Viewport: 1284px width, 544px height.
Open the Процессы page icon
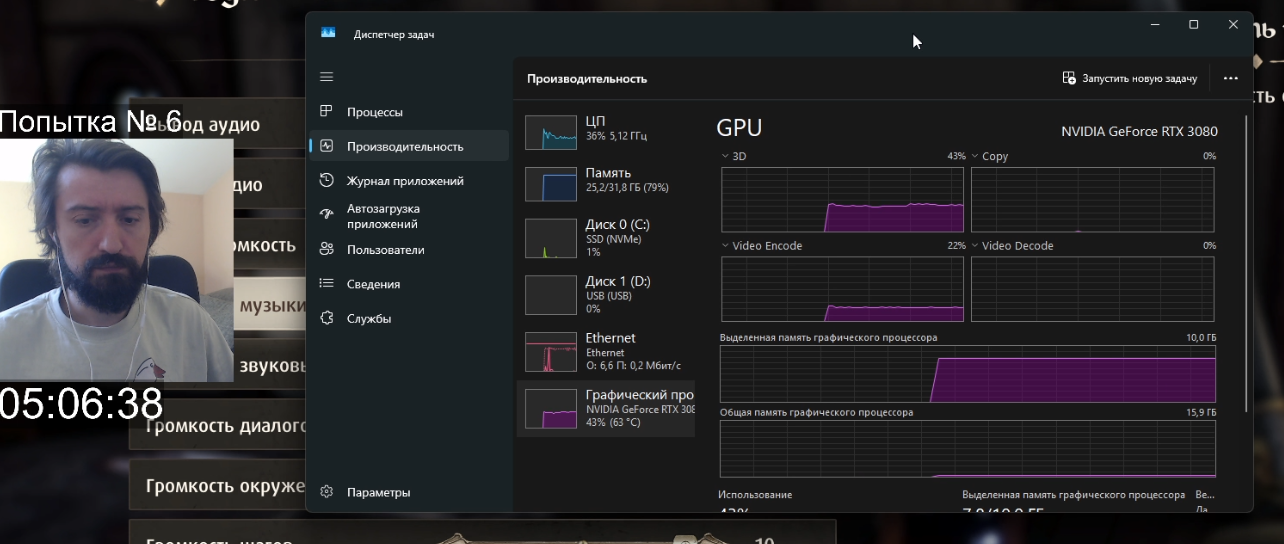point(326,112)
